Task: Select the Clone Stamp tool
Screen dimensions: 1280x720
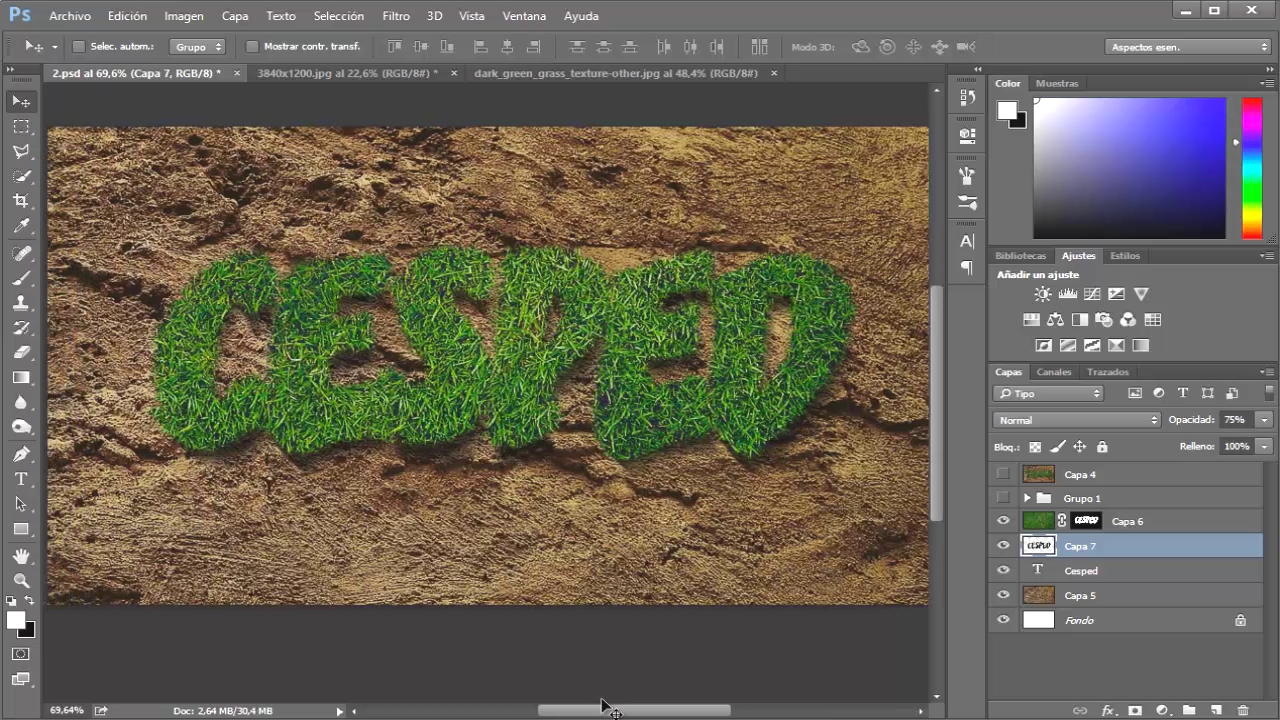Action: tap(21, 303)
